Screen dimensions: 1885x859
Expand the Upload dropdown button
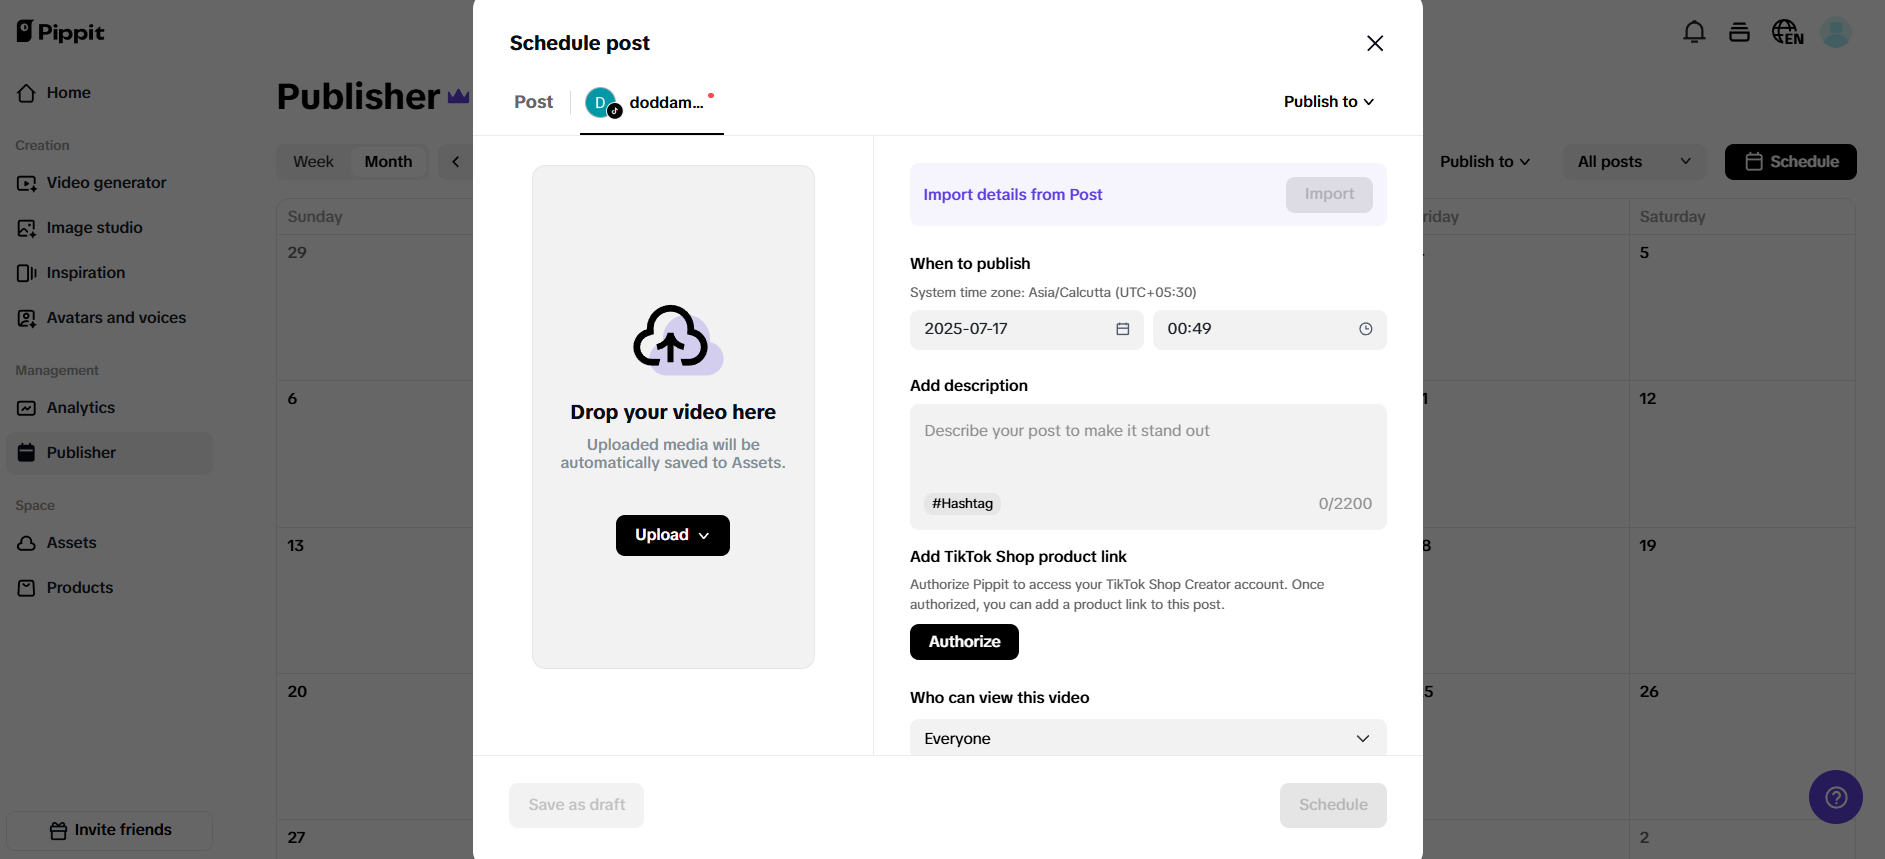point(672,535)
